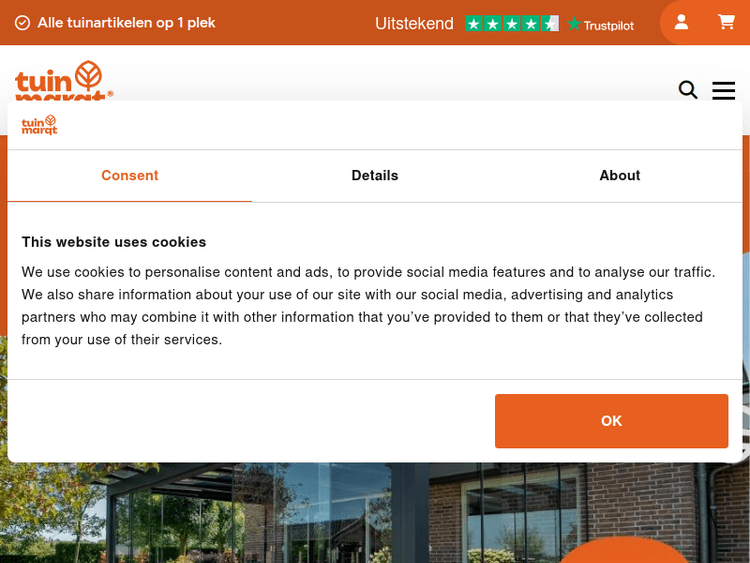Click the tuinmarqt logo inside cookie dialog
The height and width of the screenshot is (563, 750).
(x=40, y=125)
